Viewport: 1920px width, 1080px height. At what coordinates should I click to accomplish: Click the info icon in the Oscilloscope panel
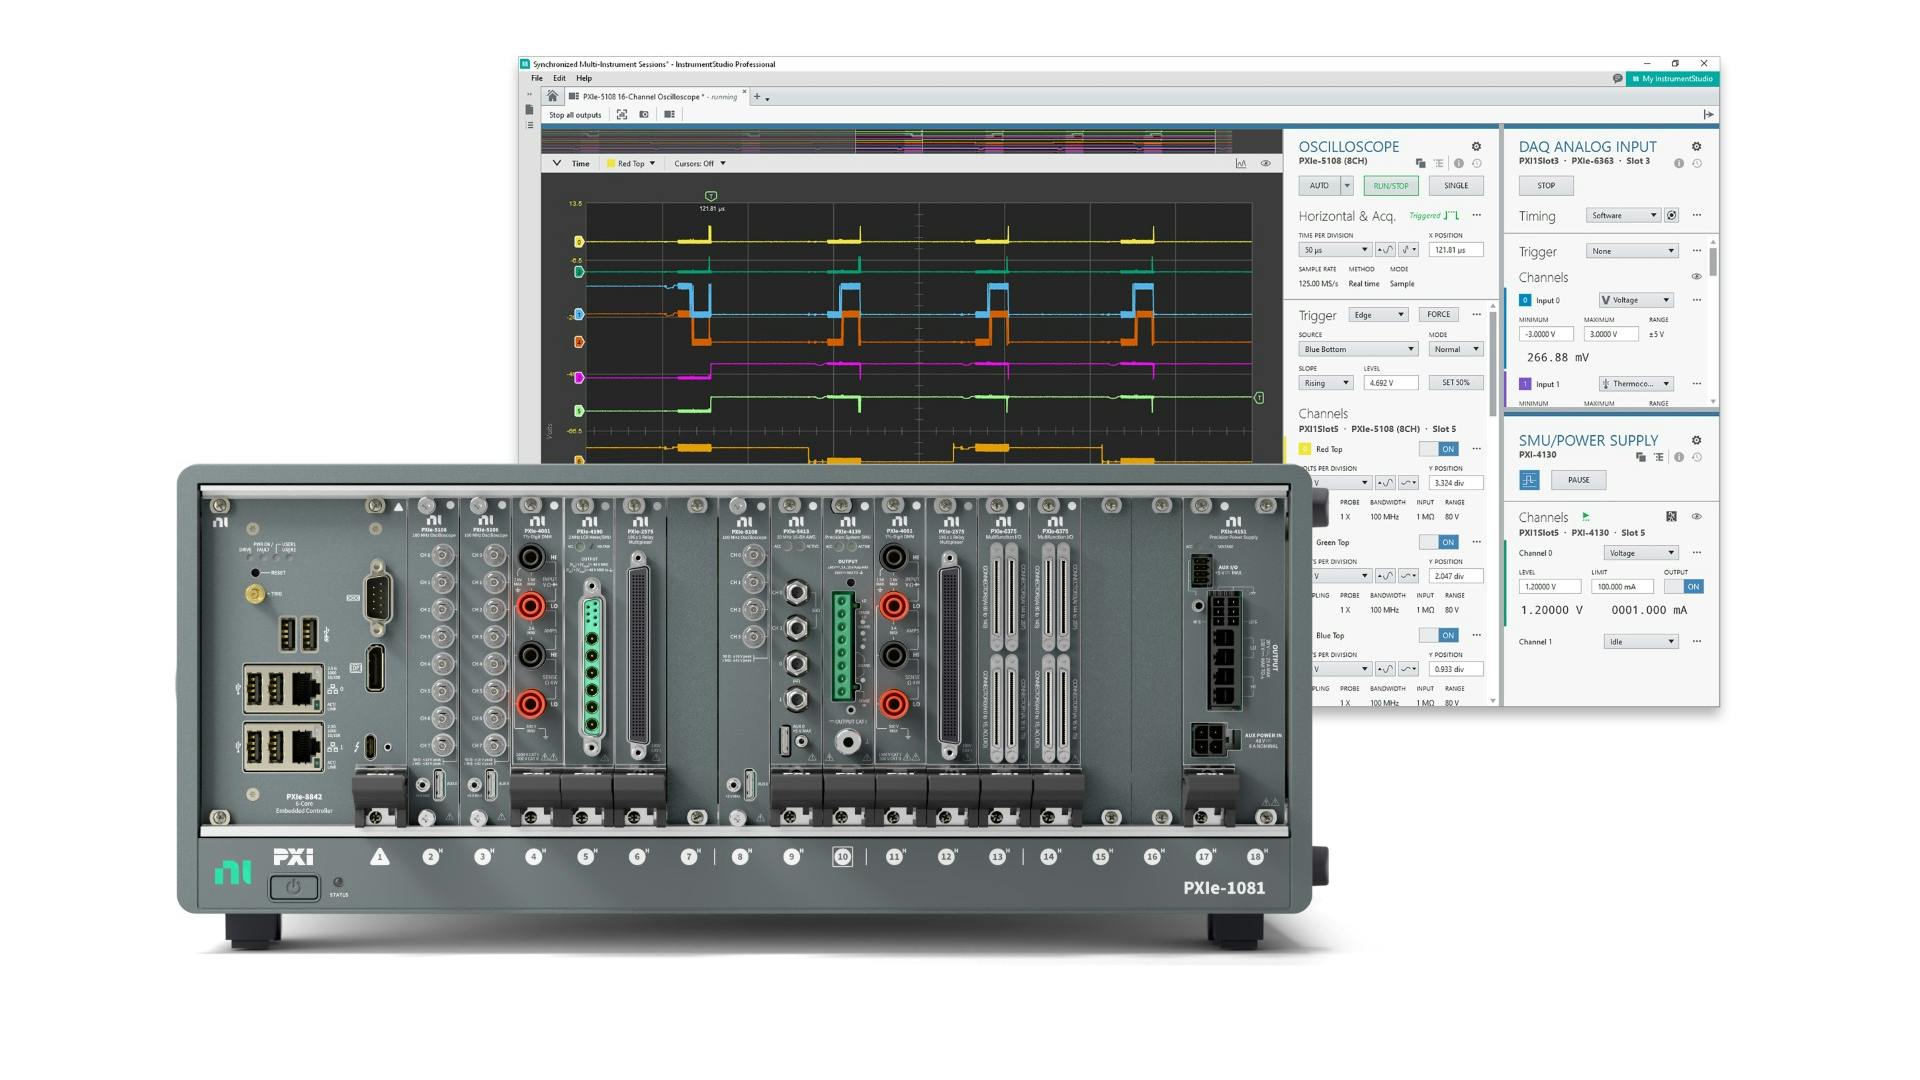[x=1458, y=161]
